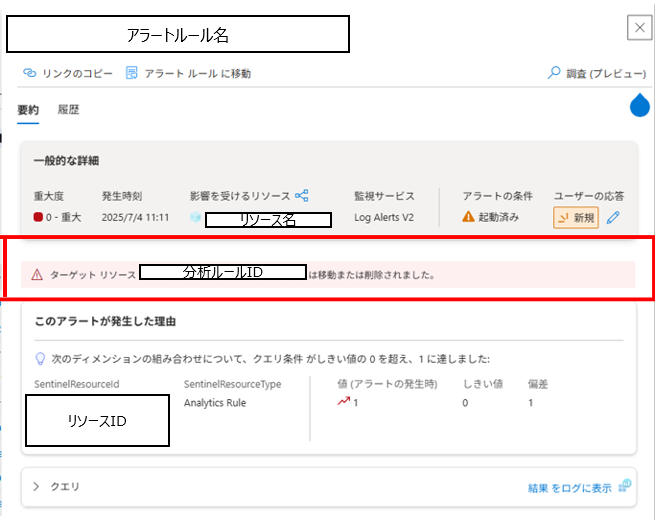Expand the クエリ section
656x520 pixels.
point(36,487)
